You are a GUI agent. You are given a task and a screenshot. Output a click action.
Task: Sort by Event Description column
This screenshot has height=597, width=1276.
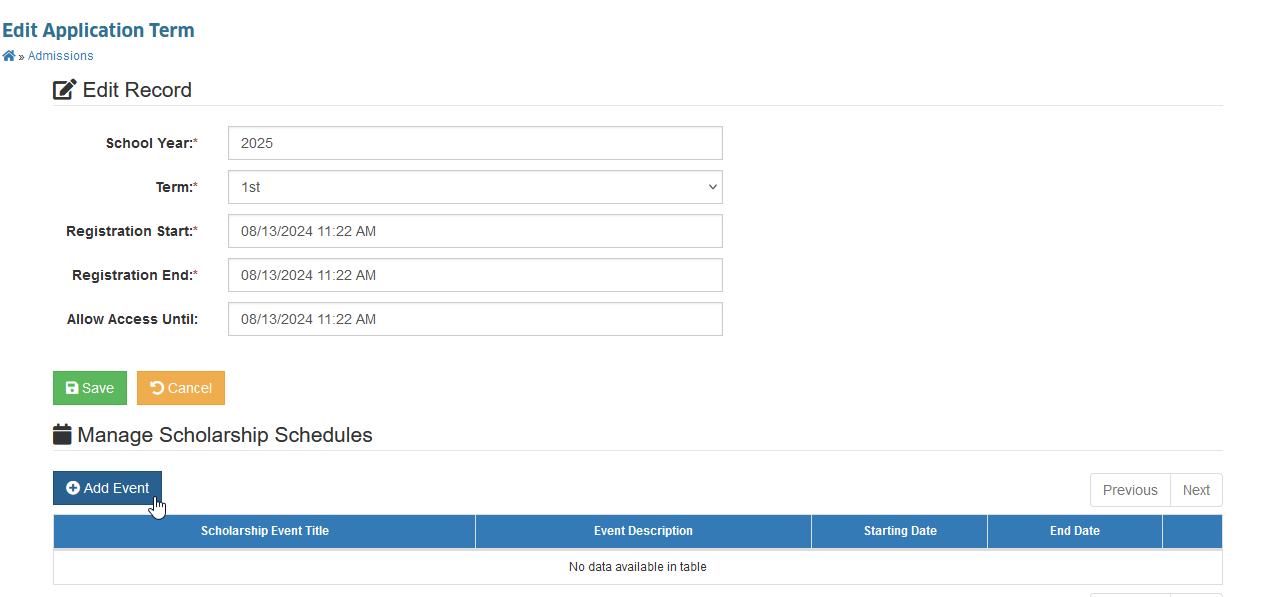click(643, 531)
